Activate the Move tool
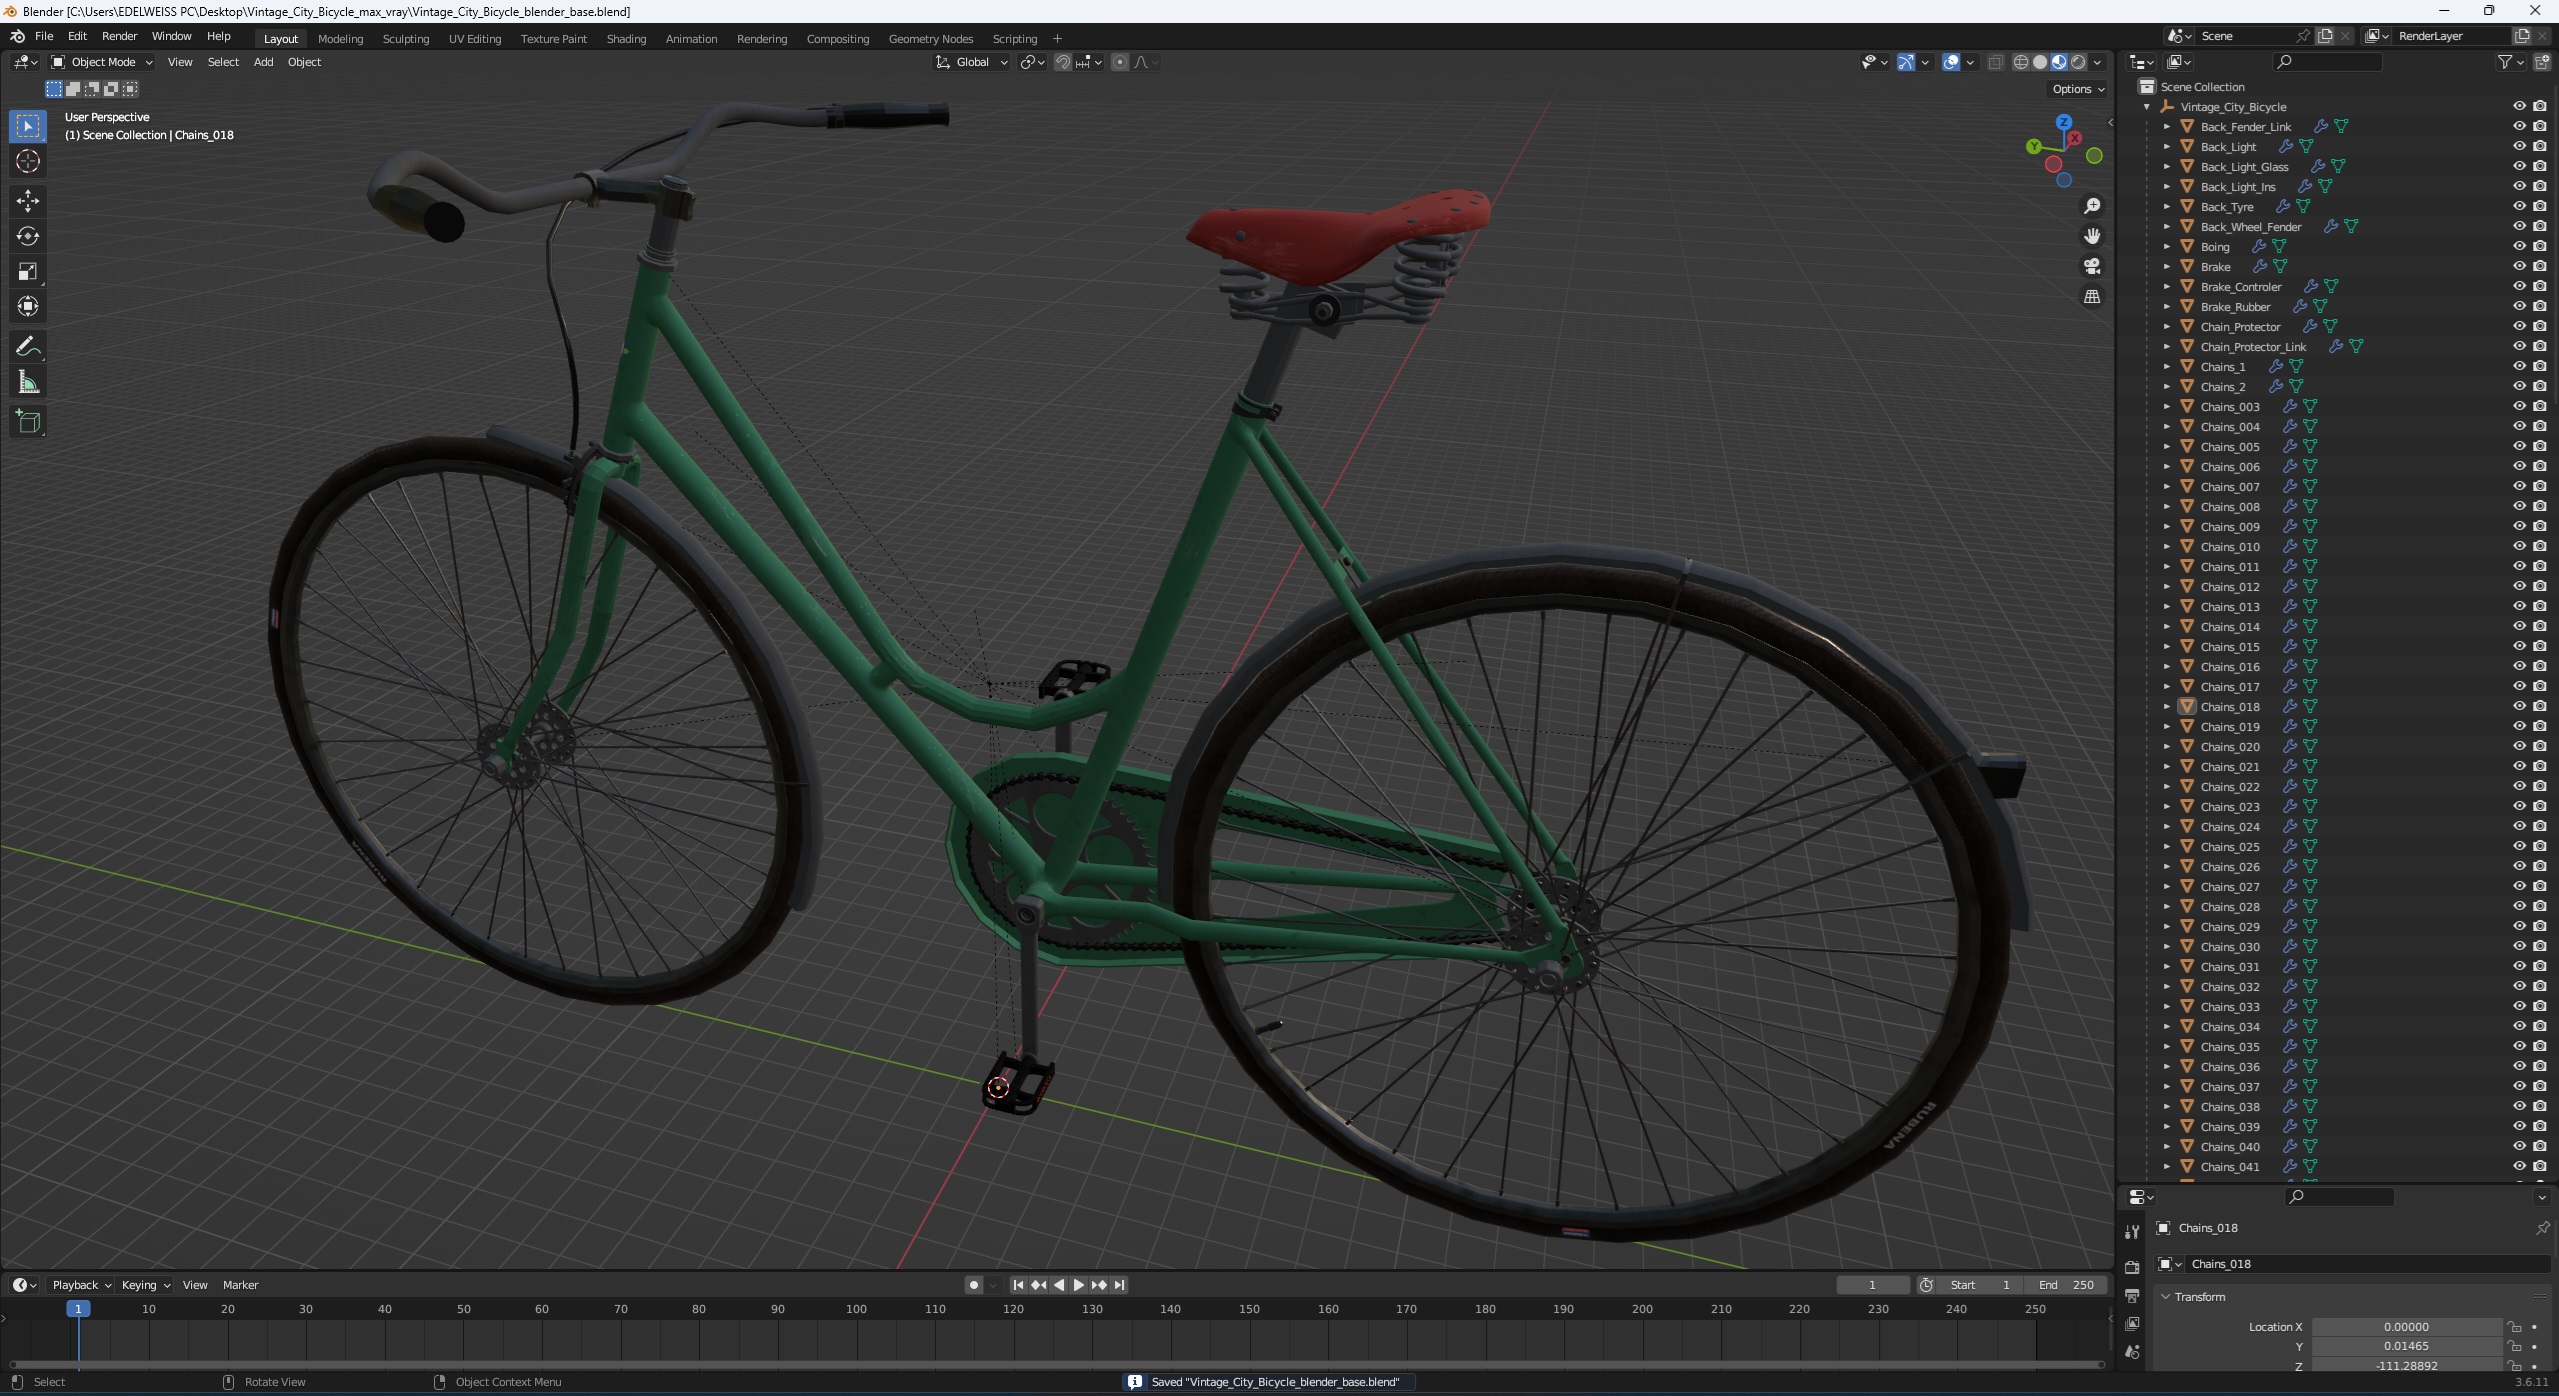The image size is (2559, 1396). 28,201
